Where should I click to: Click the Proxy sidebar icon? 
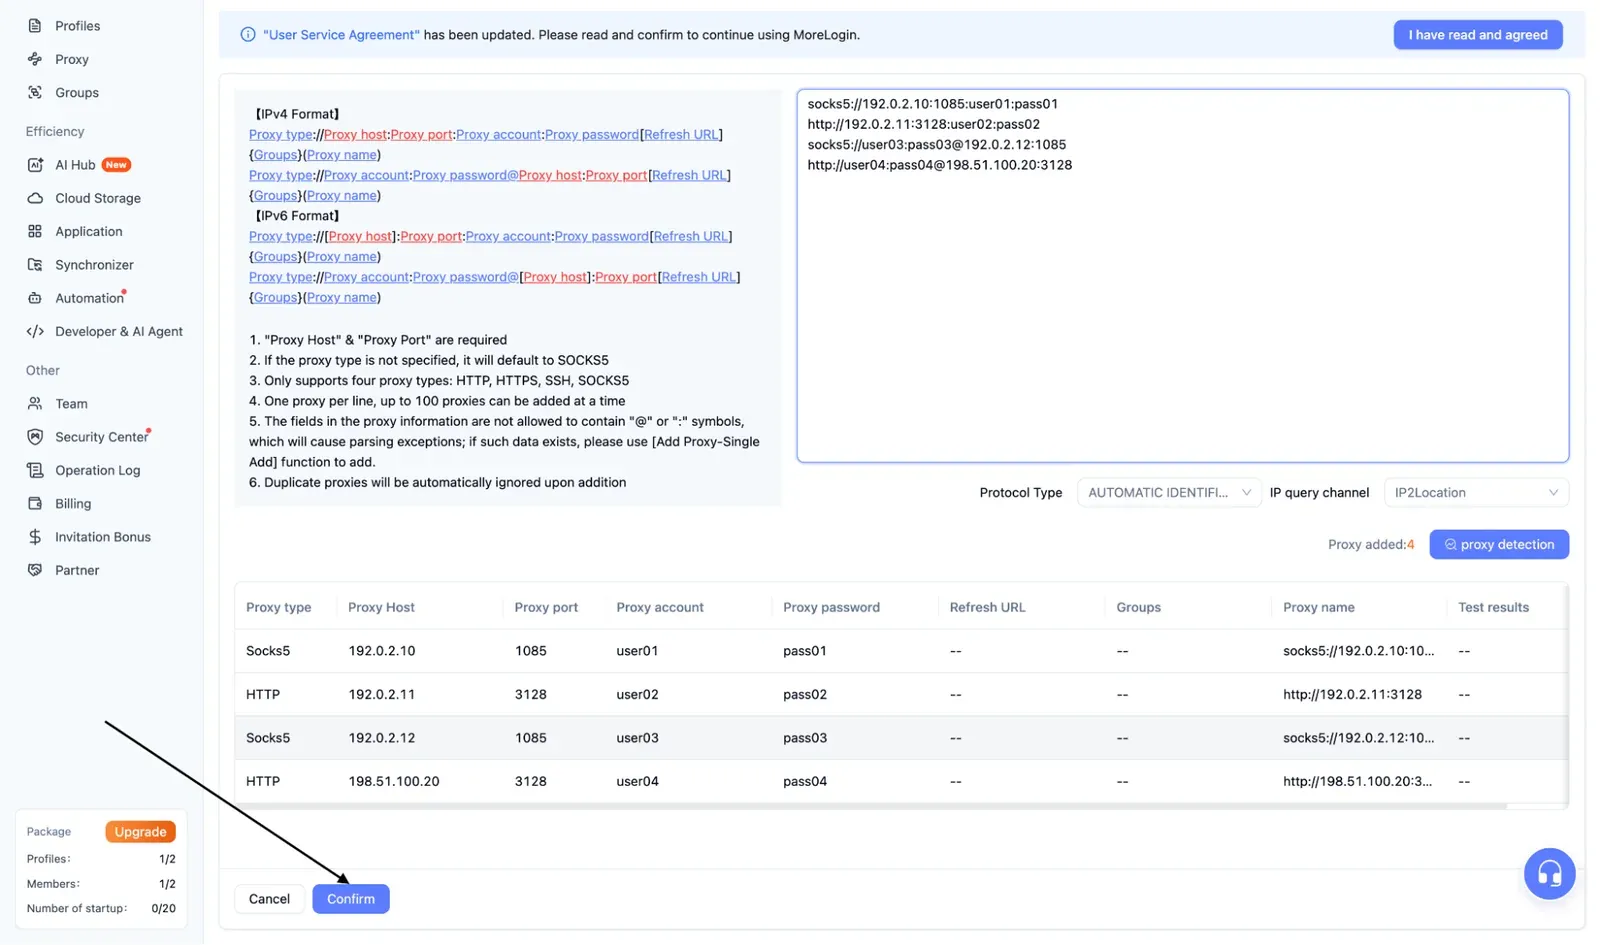click(x=35, y=59)
